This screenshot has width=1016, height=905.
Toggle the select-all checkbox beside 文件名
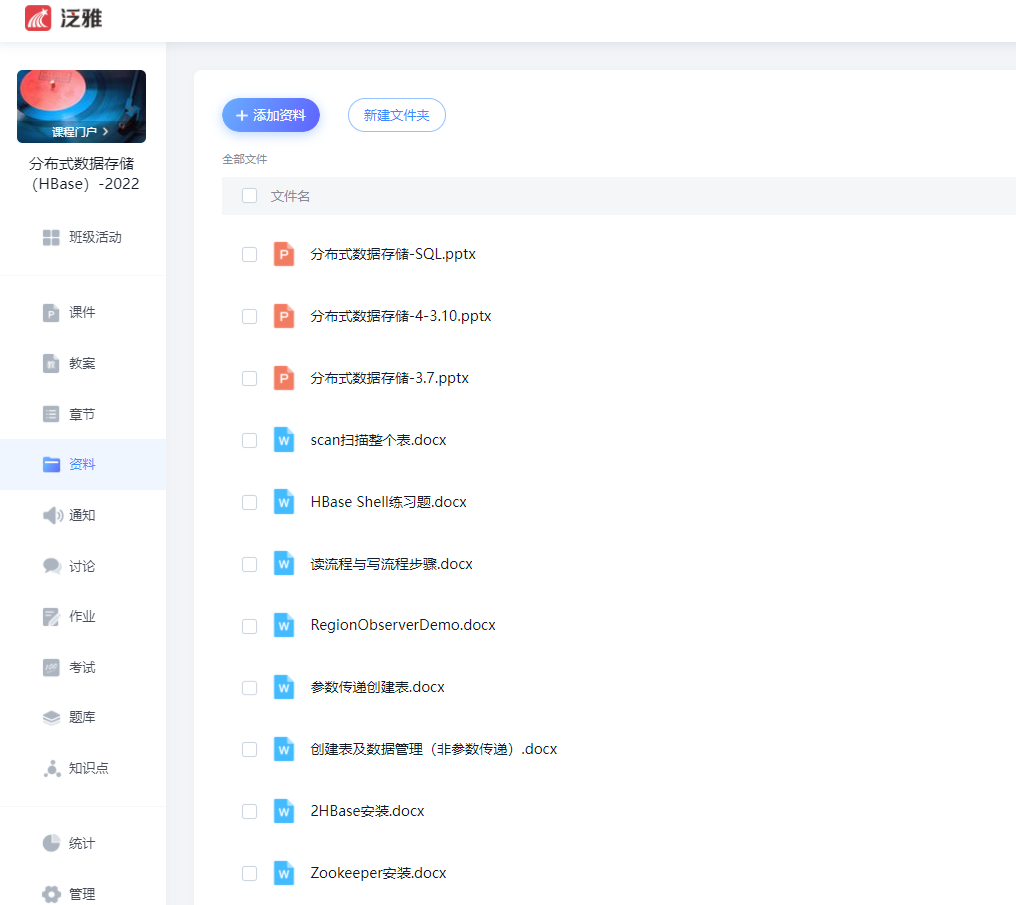249,196
